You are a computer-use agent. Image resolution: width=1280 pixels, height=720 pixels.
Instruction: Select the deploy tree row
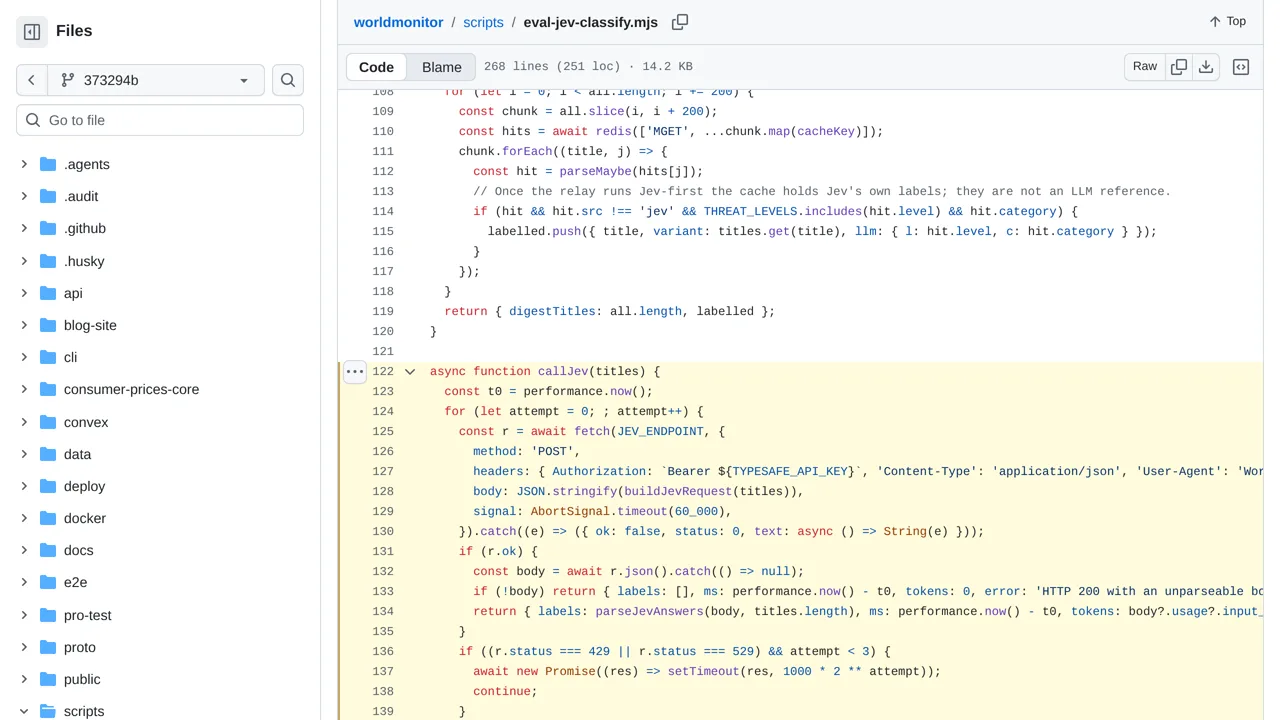click(x=160, y=486)
